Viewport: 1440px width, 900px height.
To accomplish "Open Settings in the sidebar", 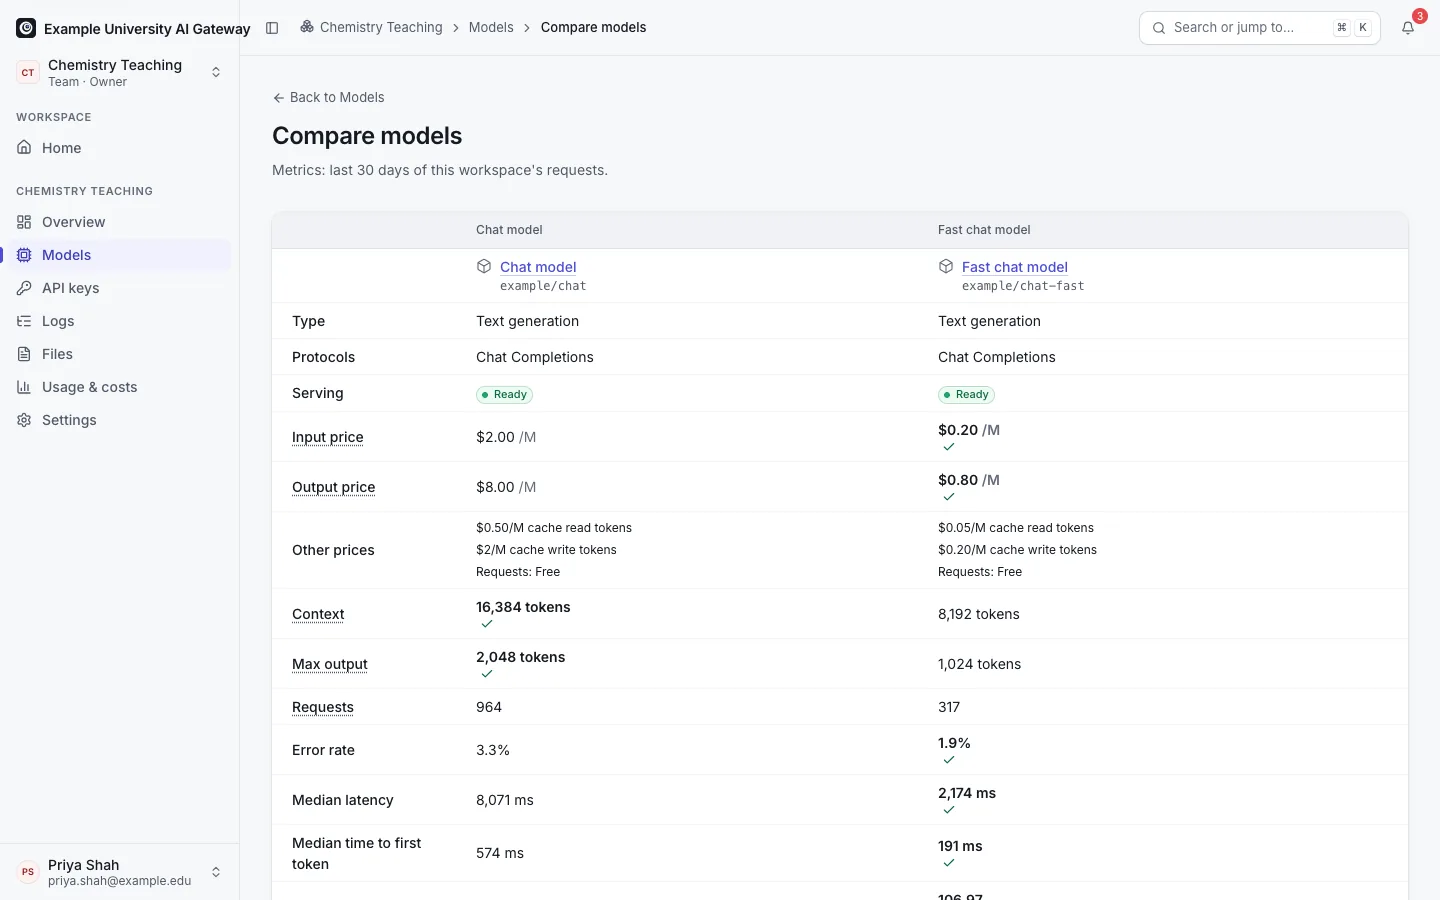I will [x=120, y=420].
